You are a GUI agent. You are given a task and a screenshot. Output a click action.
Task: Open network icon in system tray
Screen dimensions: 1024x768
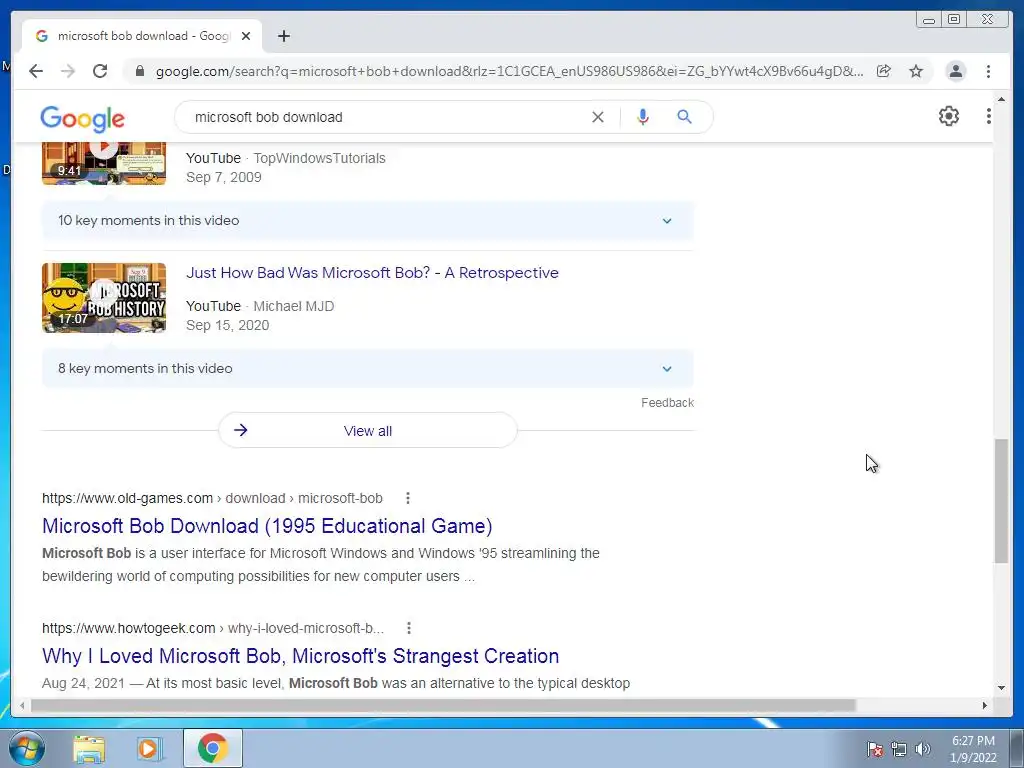click(x=899, y=749)
